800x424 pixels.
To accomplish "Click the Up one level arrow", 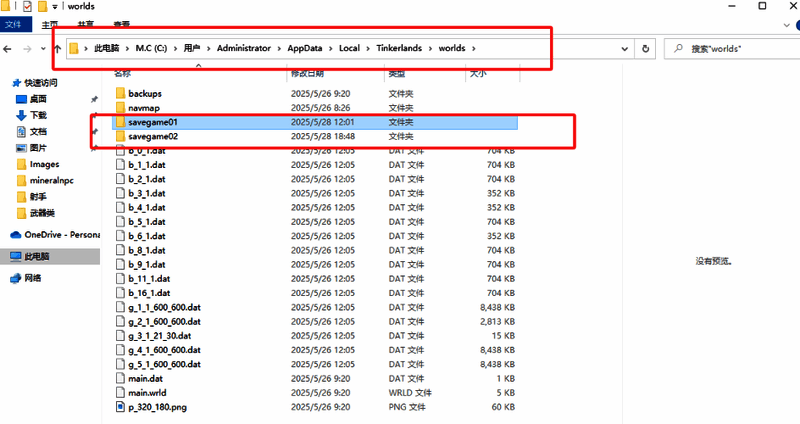I will tap(56, 48).
